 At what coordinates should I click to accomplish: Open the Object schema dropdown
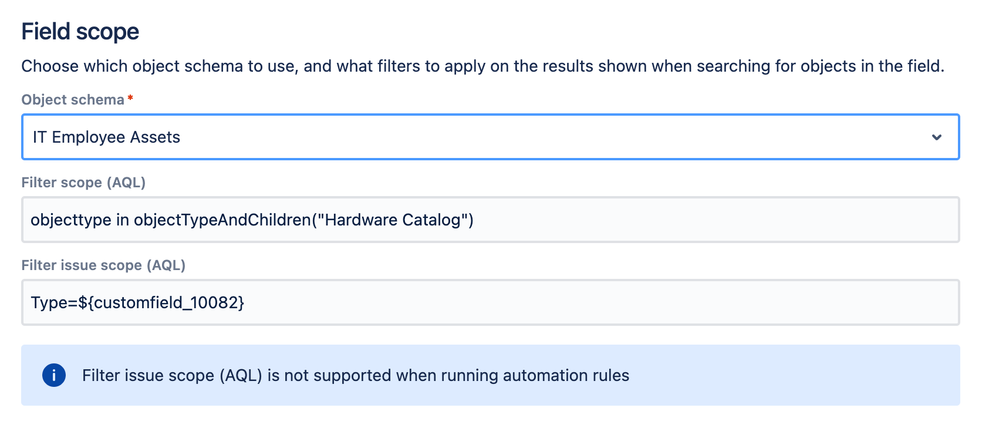point(490,137)
